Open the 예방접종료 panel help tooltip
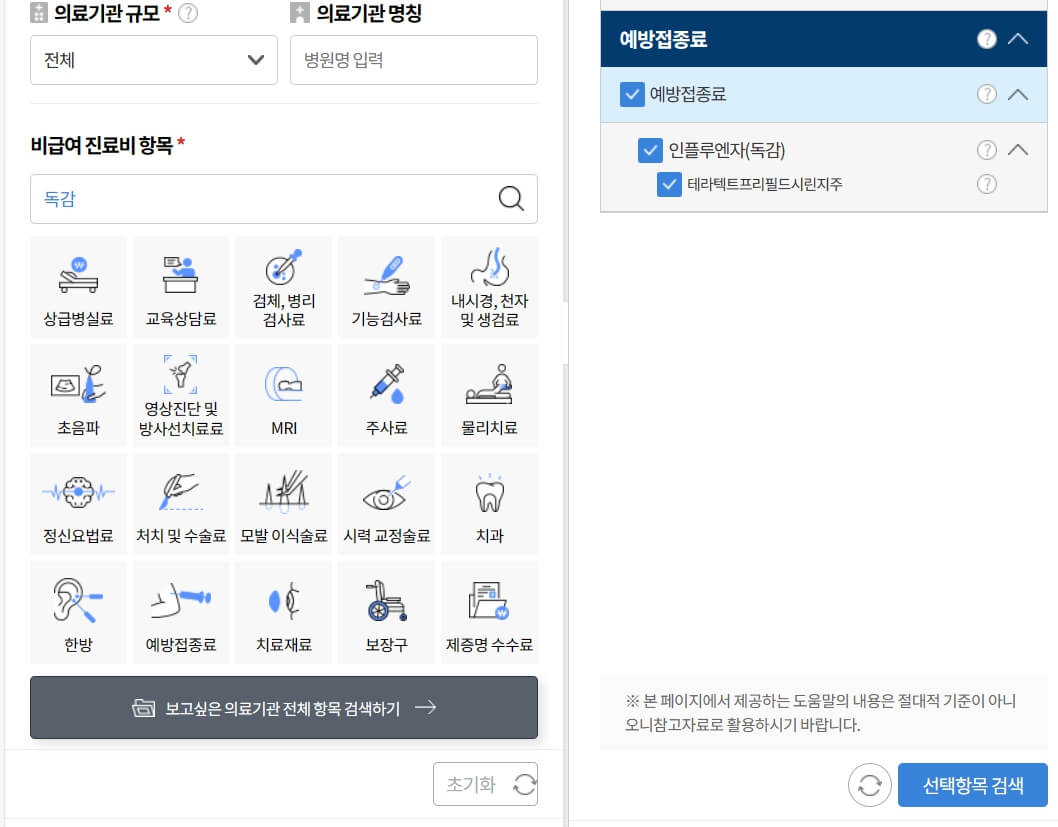 point(987,38)
